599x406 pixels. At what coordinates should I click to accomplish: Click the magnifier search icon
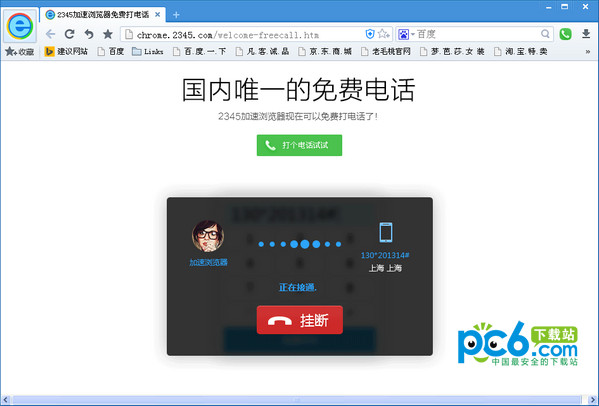click(x=545, y=34)
